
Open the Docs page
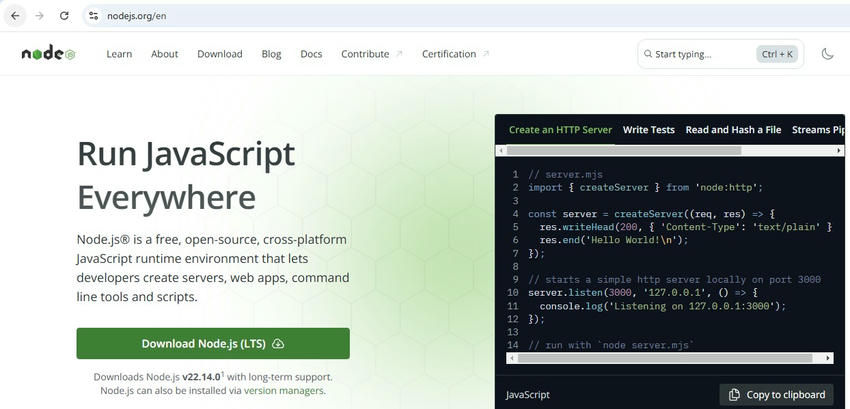[x=311, y=54]
